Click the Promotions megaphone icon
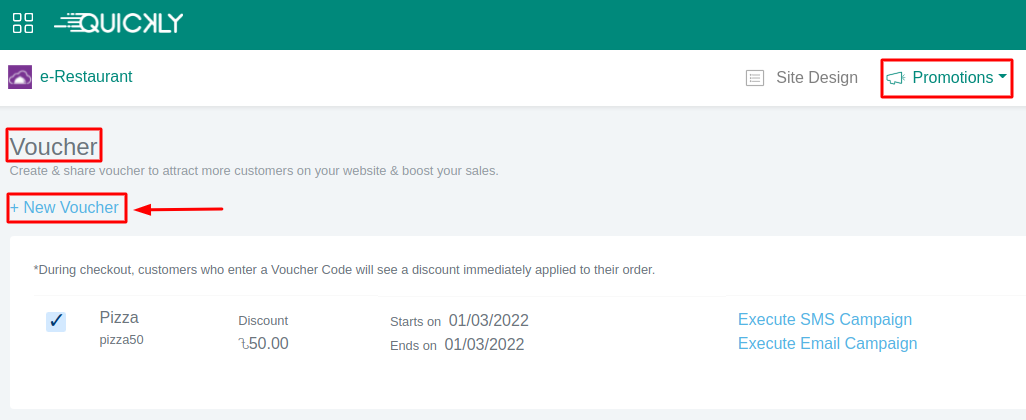The height and width of the screenshot is (420, 1026). coord(895,78)
